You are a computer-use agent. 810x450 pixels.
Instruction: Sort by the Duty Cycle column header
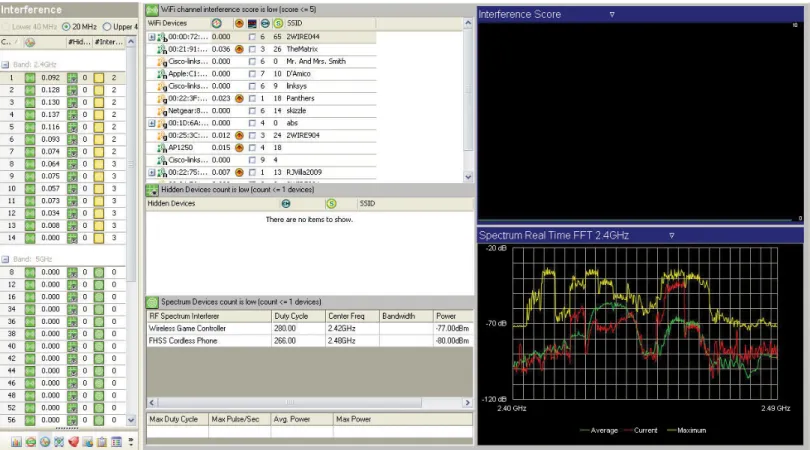coord(298,316)
